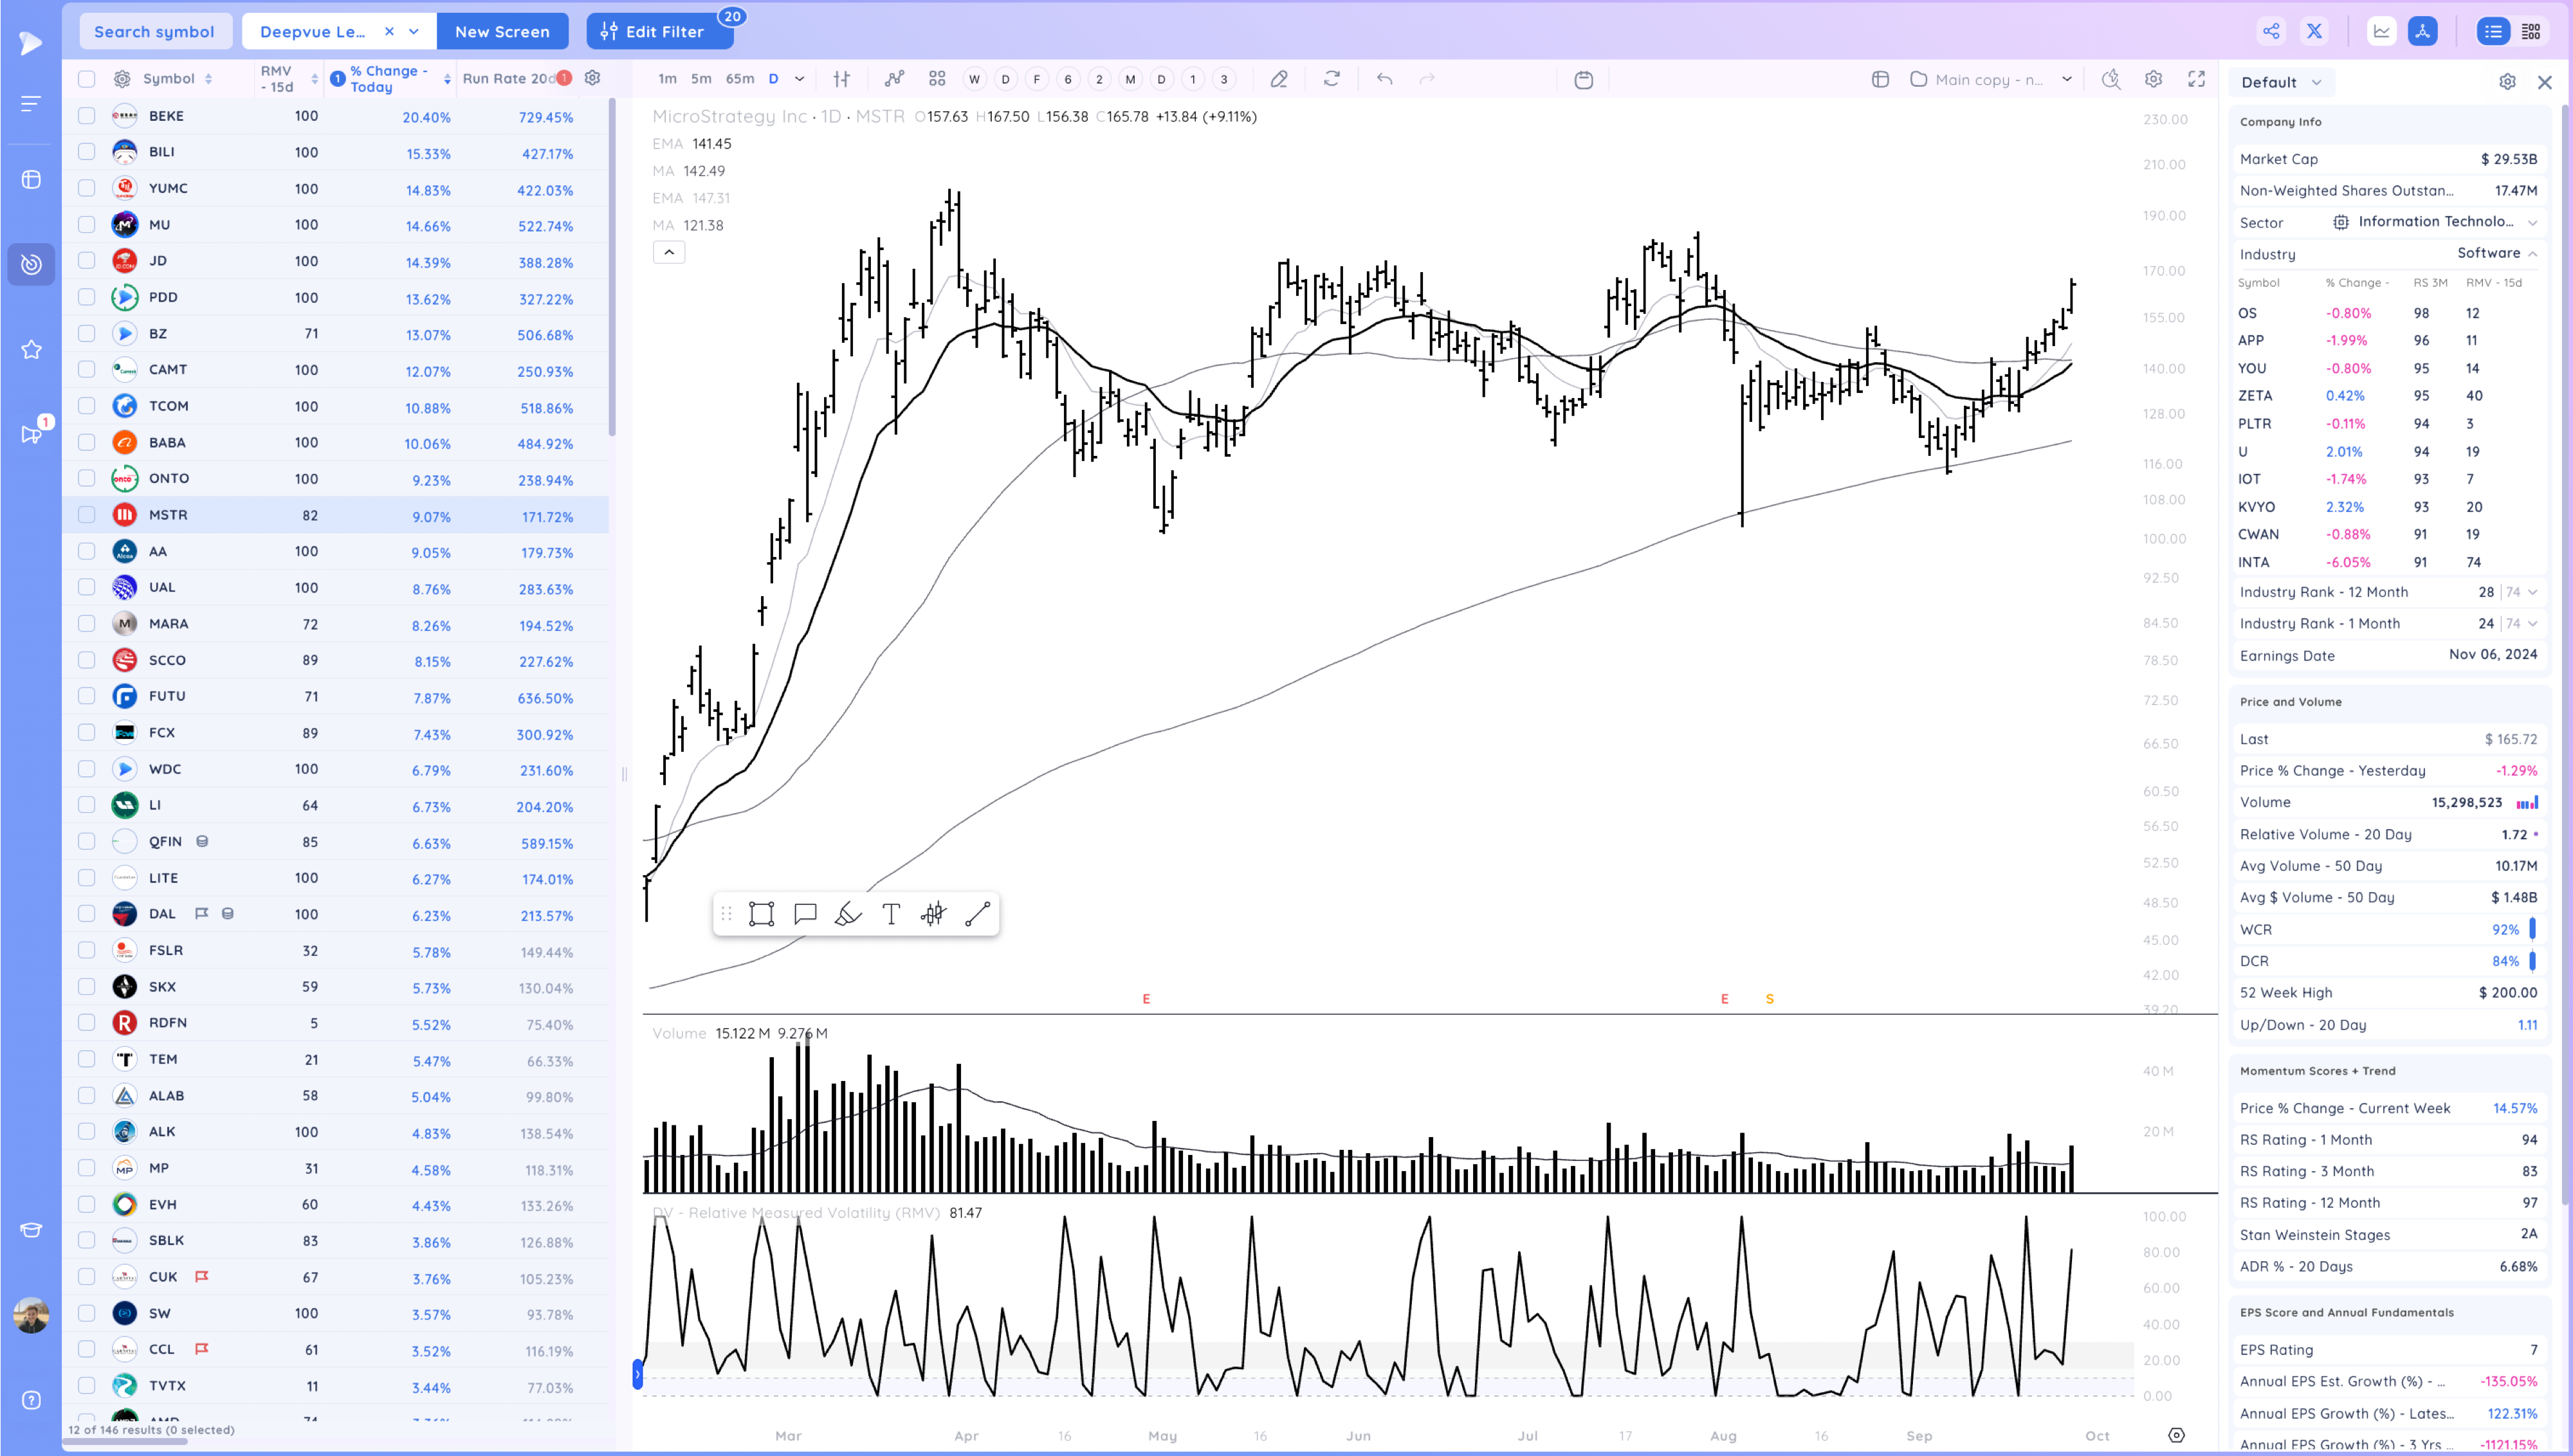This screenshot has width=2573, height=1456.
Task: Toggle the select-all checkbox in header
Action: point(87,79)
